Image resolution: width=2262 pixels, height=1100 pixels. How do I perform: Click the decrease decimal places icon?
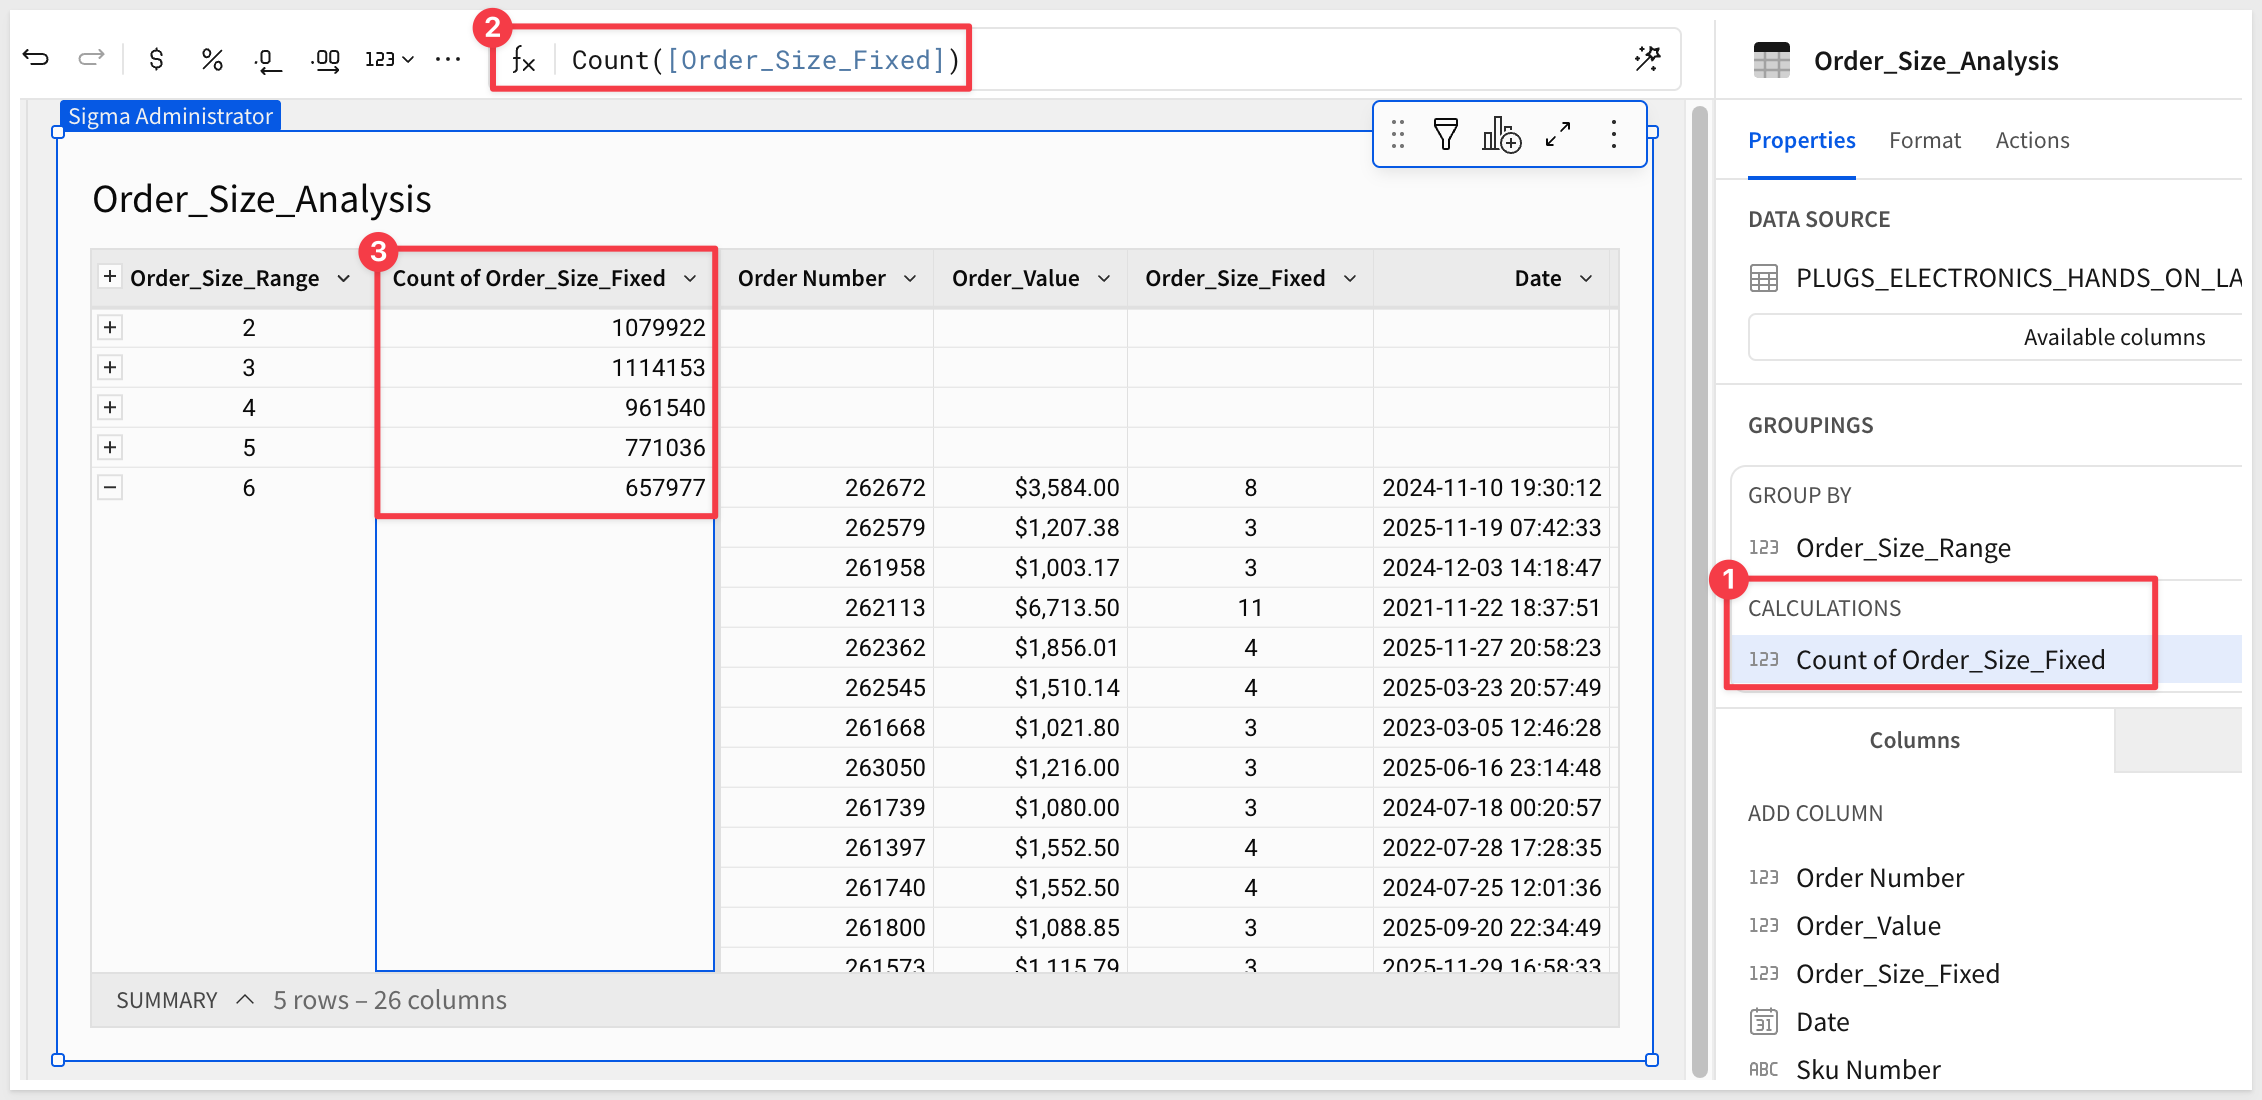267,60
